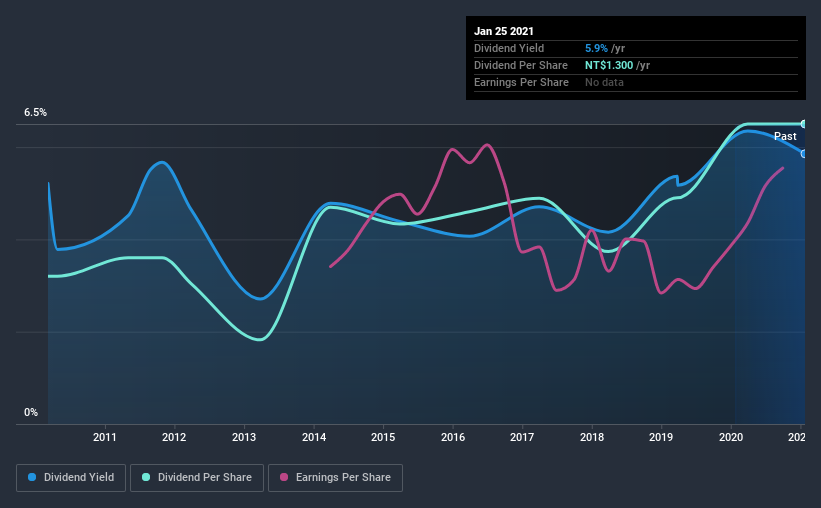This screenshot has width=821, height=508.
Task: Toggle the Earnings Per Share legend button
Action: 335,478
